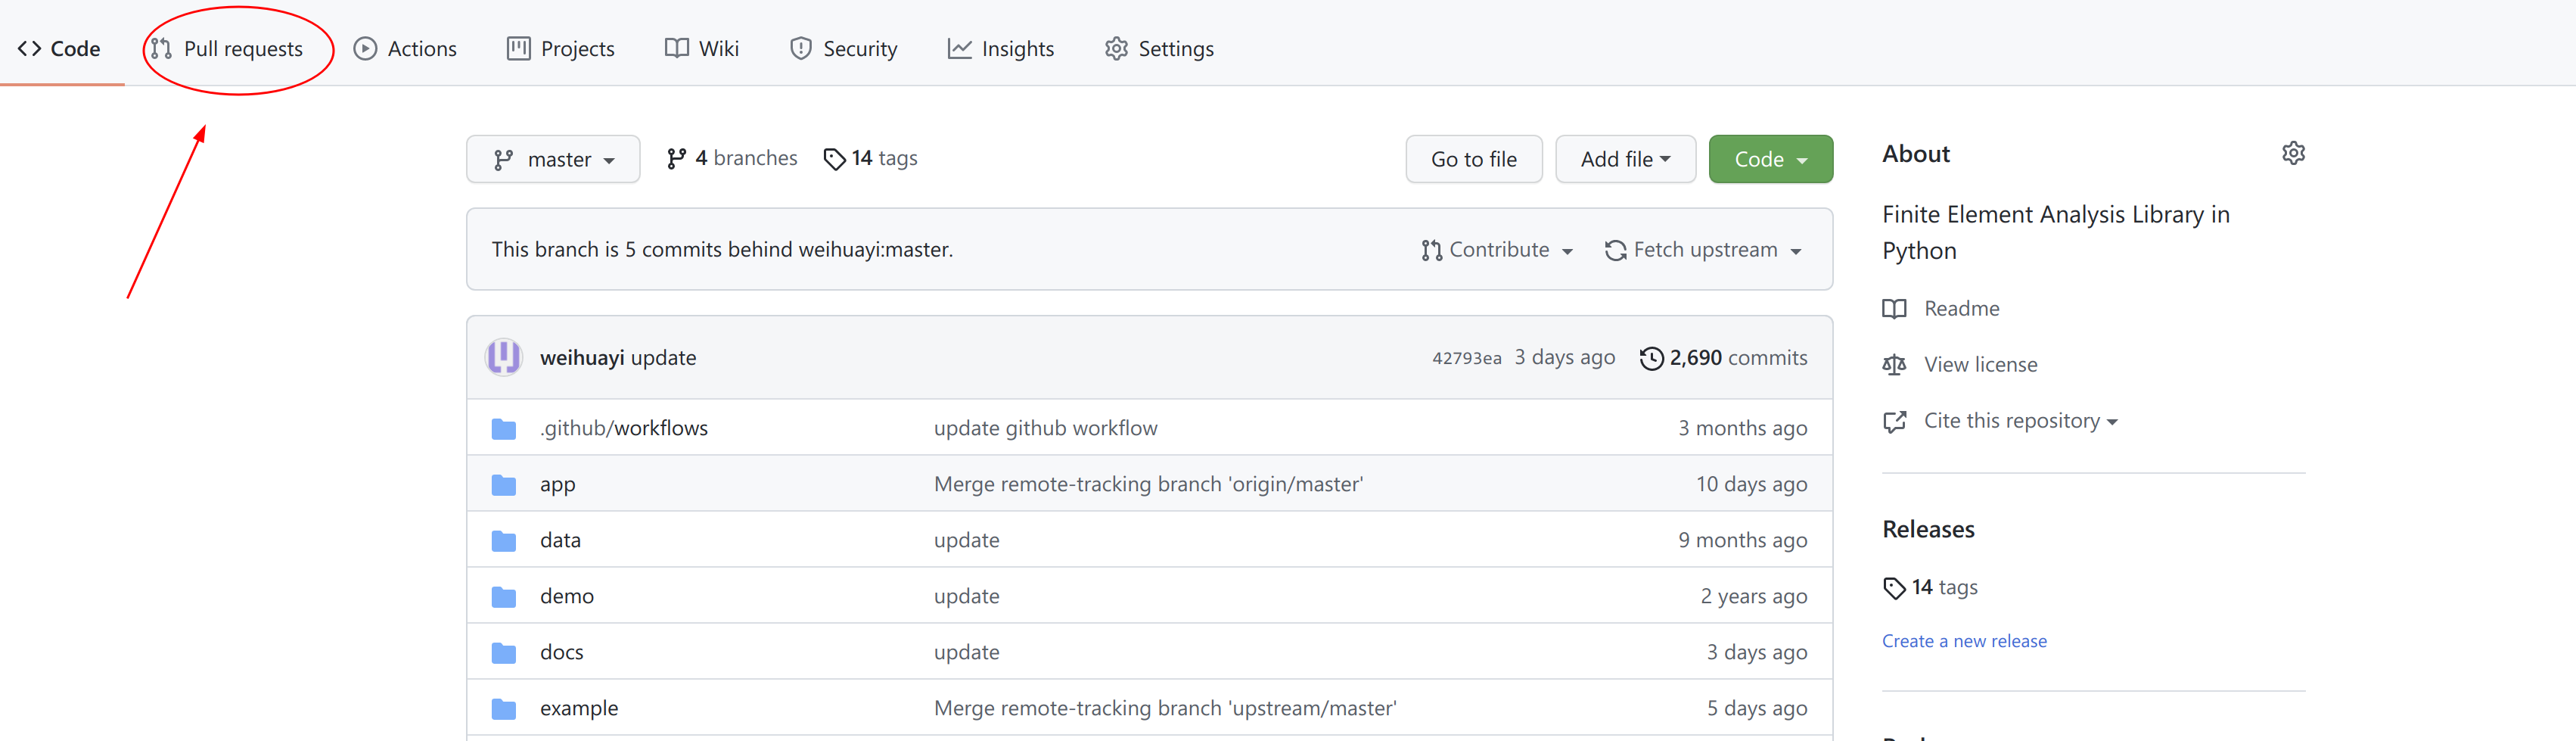The width and height of the screenshot is (2576, 741).
Task: Click folder icon beside data
Action: 504,541
